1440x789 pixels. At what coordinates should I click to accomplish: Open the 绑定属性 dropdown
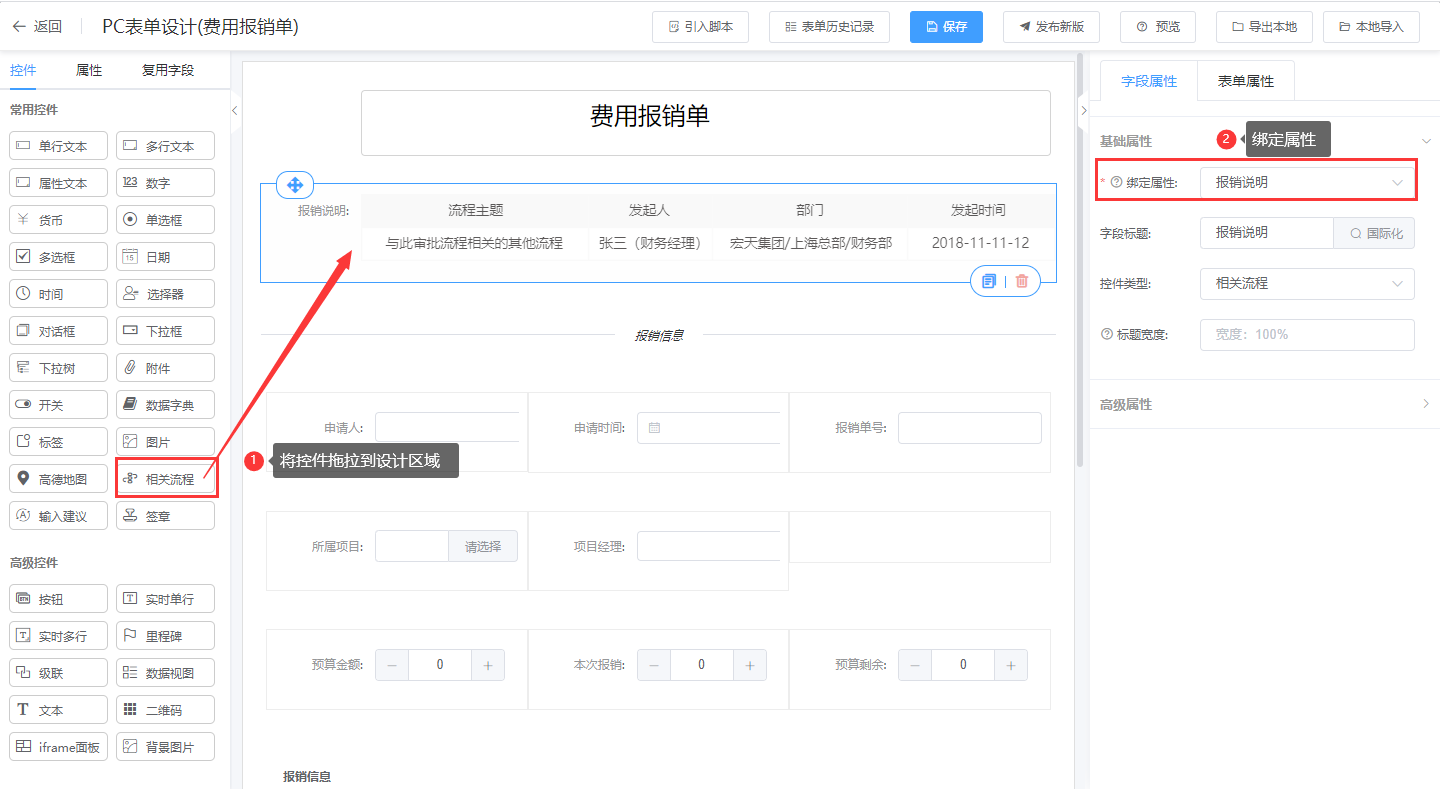click(x=1307, y=183)
